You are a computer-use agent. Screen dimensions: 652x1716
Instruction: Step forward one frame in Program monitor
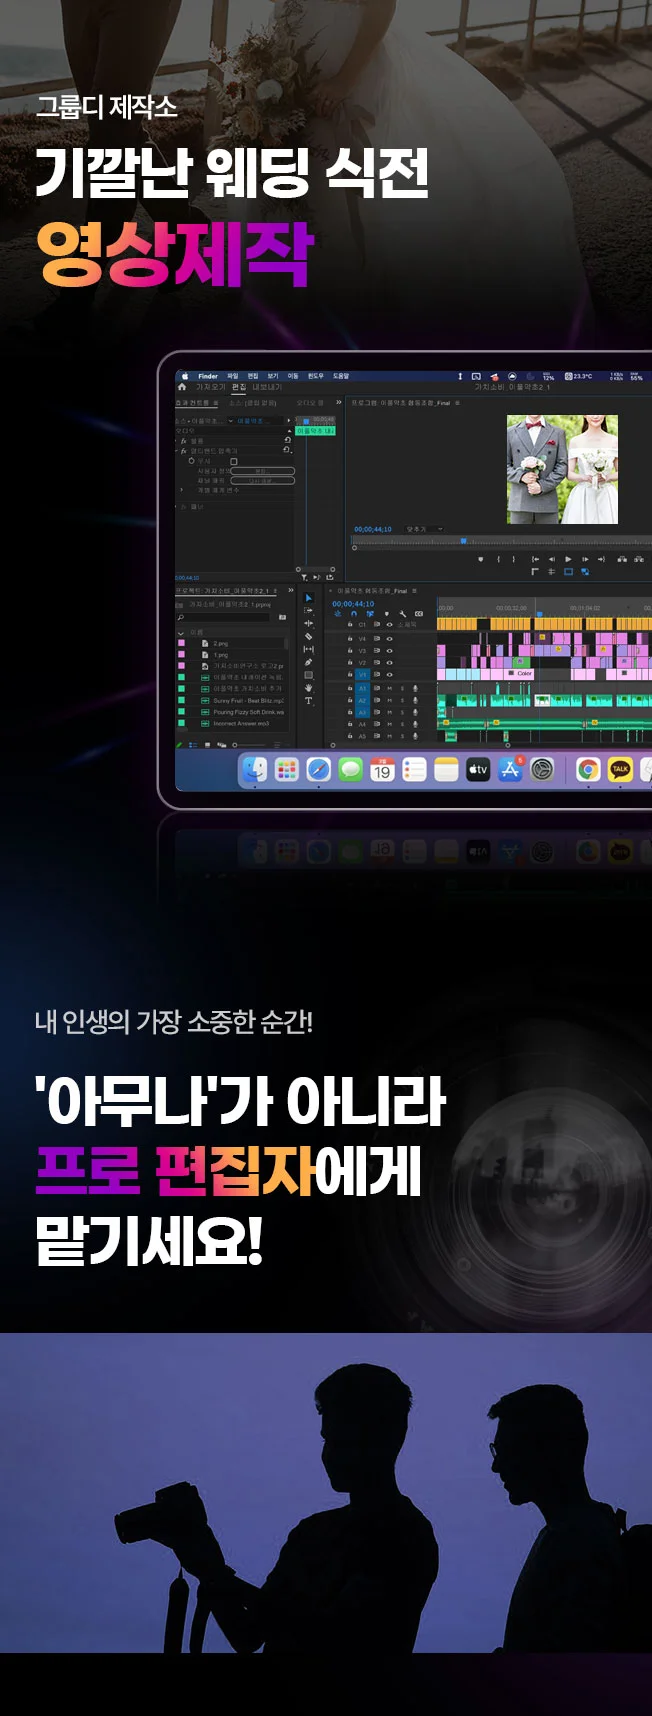coord(585,559)
